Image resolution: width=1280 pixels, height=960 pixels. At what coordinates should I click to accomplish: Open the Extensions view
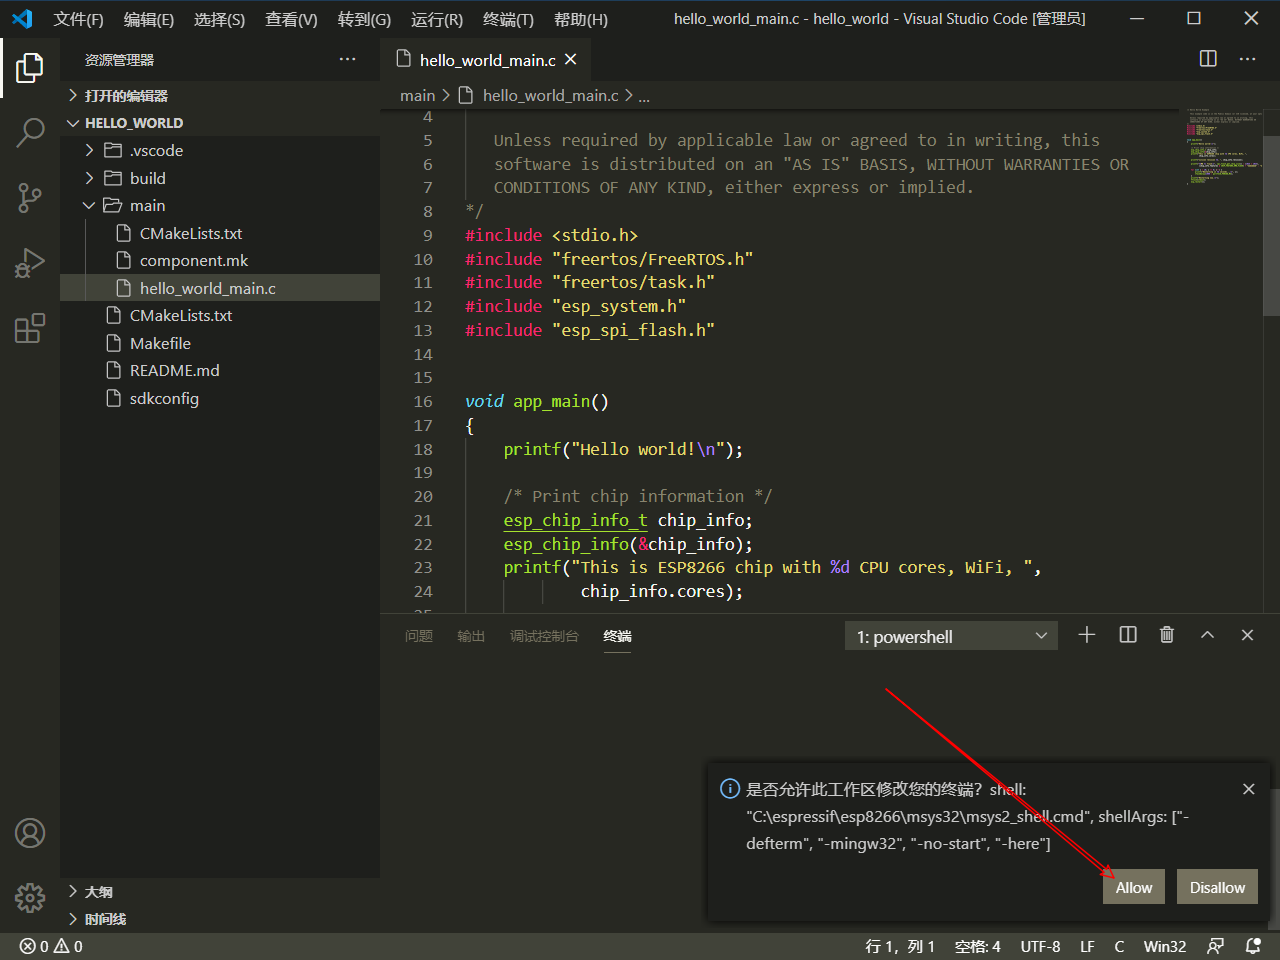pos(30,328)
